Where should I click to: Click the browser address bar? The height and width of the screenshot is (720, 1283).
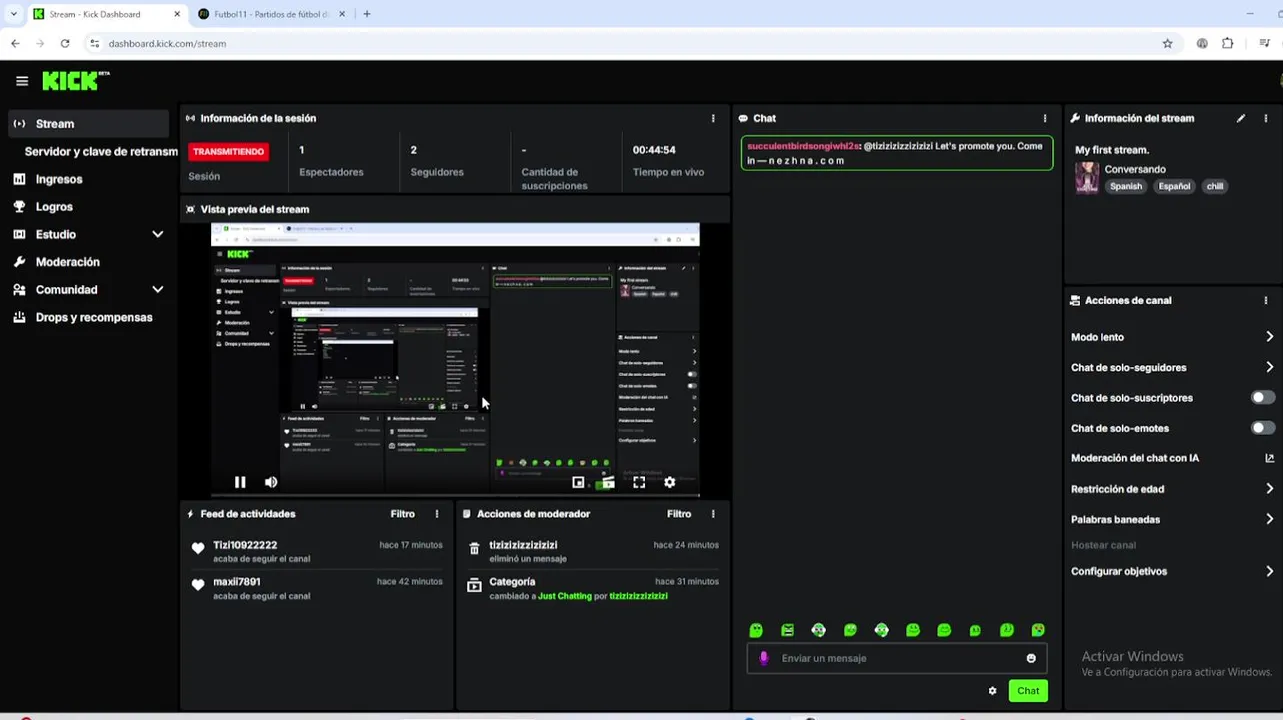(x=620, y=43)
